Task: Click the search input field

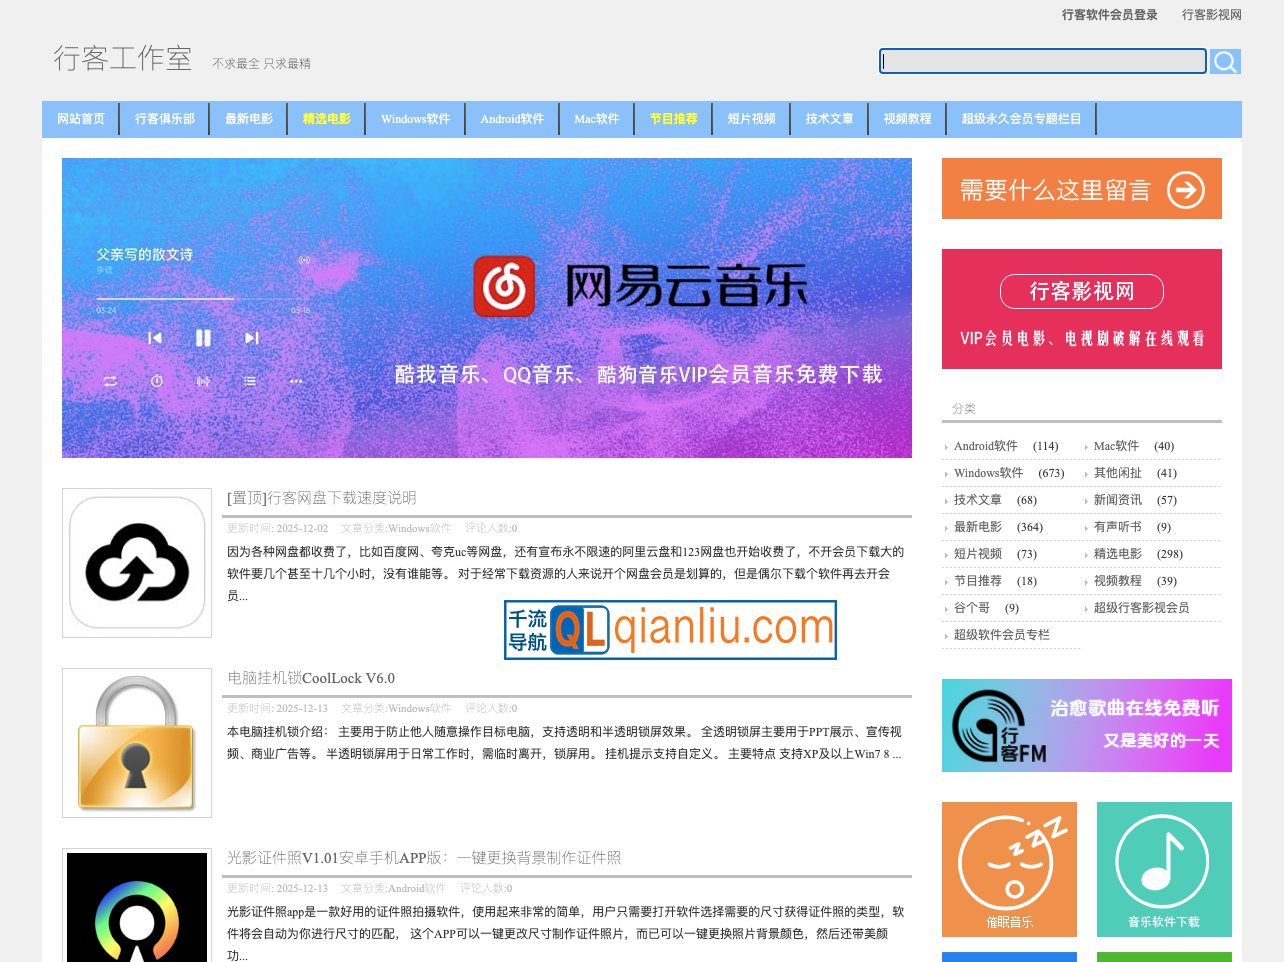Action: 1043,62
